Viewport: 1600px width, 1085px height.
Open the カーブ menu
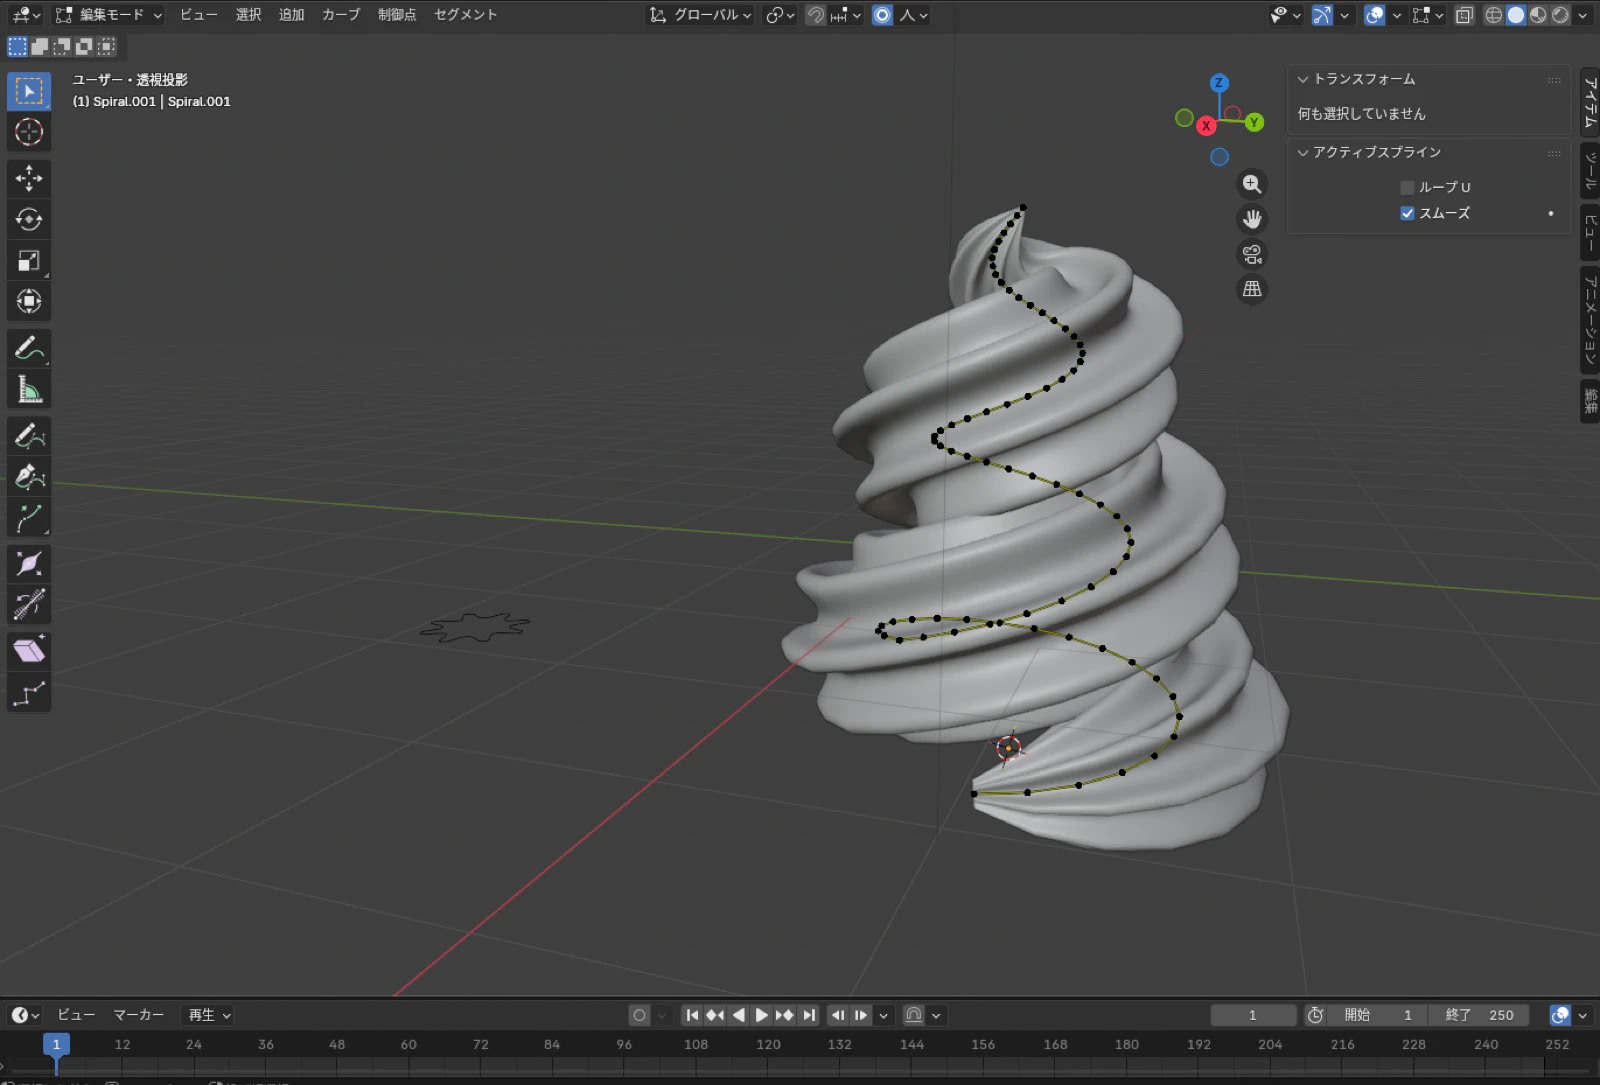click(x=340, y=15)
